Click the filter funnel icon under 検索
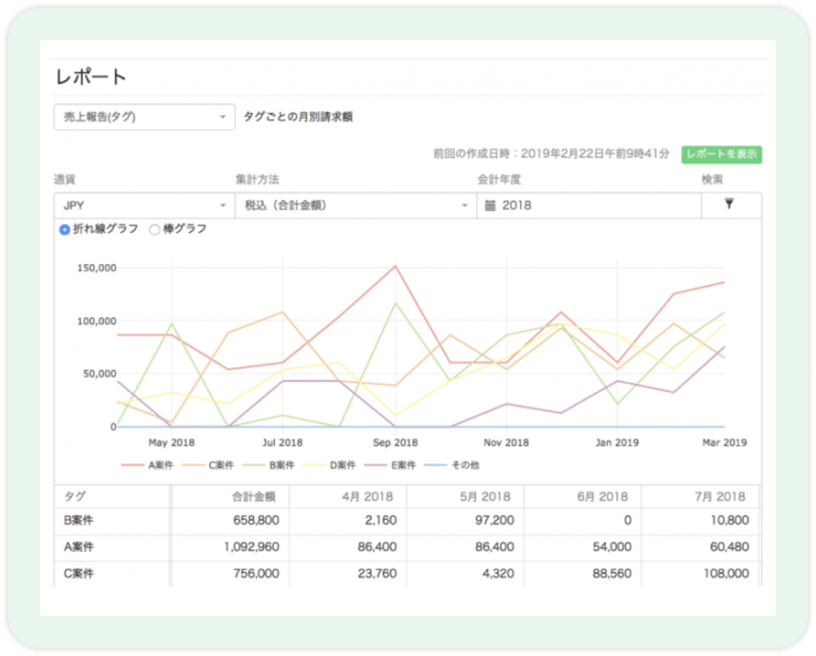The width and height of the screenshot is (816, 656). click(729, 205)
